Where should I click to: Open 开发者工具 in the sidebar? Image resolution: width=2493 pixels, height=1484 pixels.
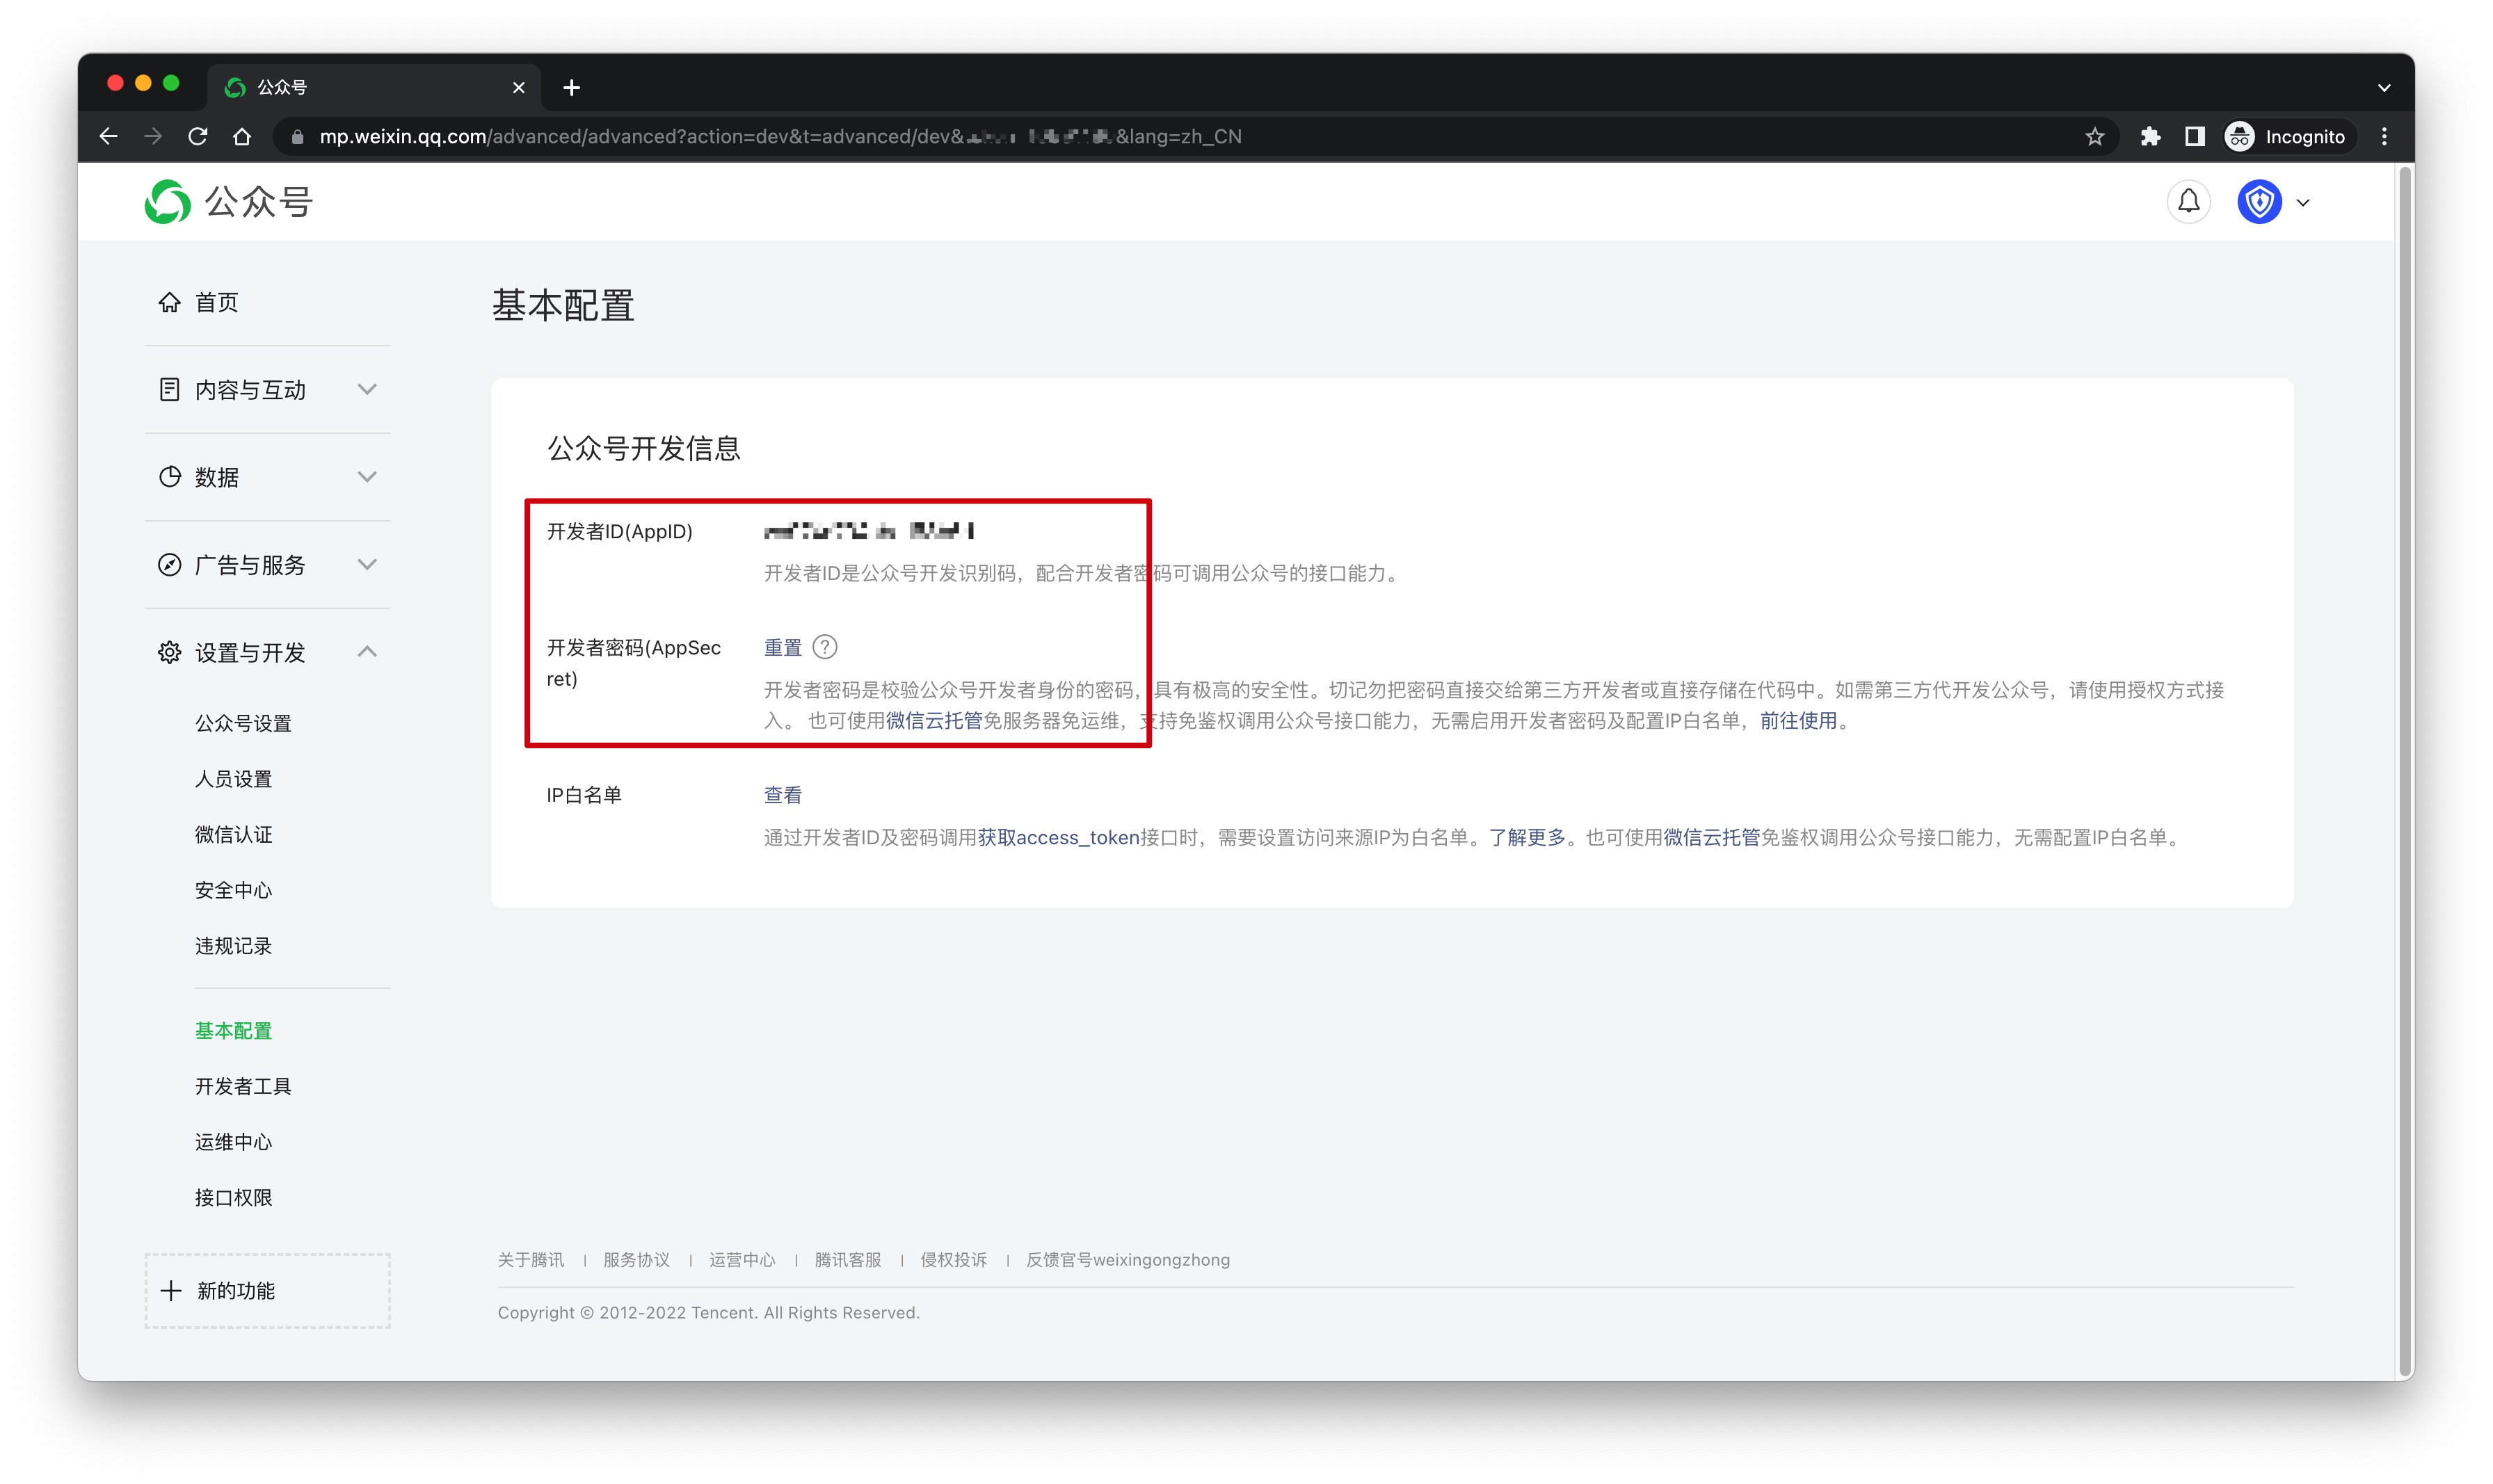point(243,1086)
